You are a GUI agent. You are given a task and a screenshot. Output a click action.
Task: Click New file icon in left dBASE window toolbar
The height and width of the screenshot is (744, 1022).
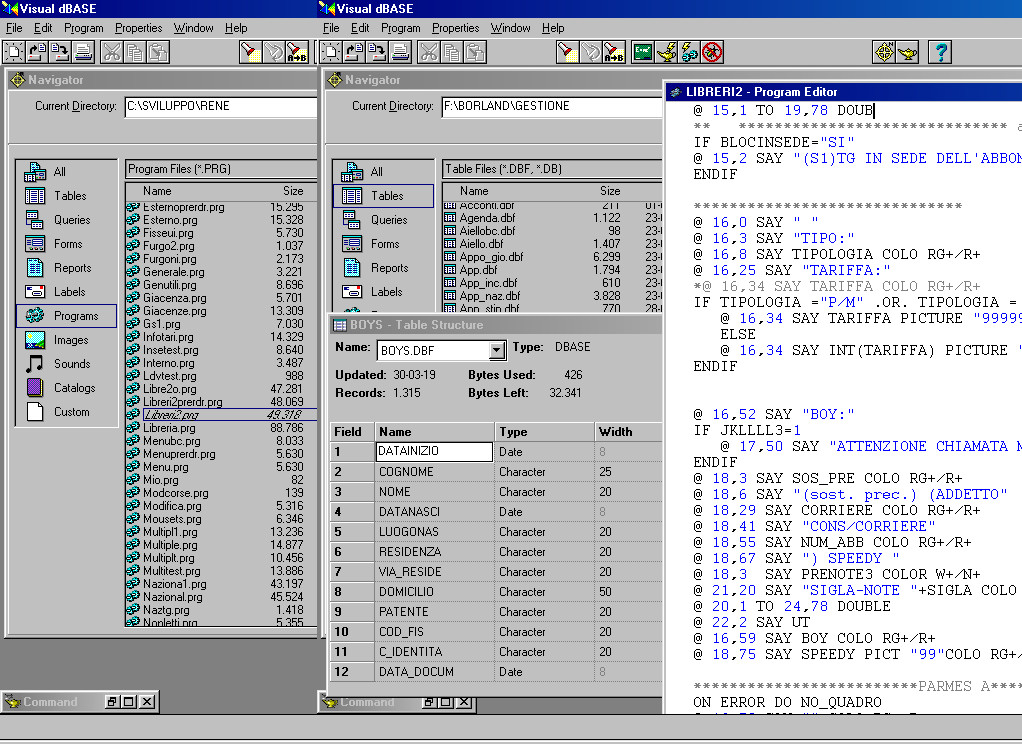pos(14,52)
